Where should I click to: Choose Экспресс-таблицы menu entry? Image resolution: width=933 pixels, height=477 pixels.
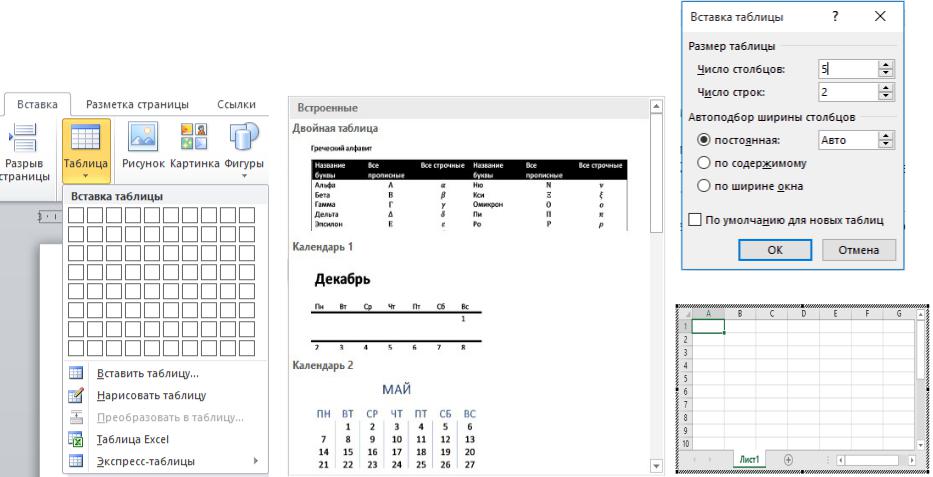(x=165, y=461)
